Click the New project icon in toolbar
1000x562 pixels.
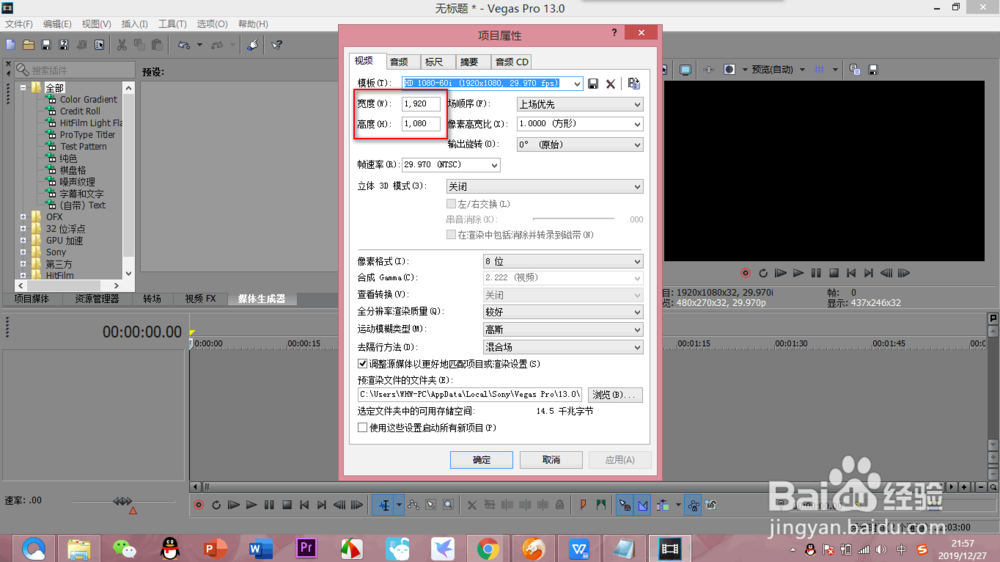click(11, 45)
